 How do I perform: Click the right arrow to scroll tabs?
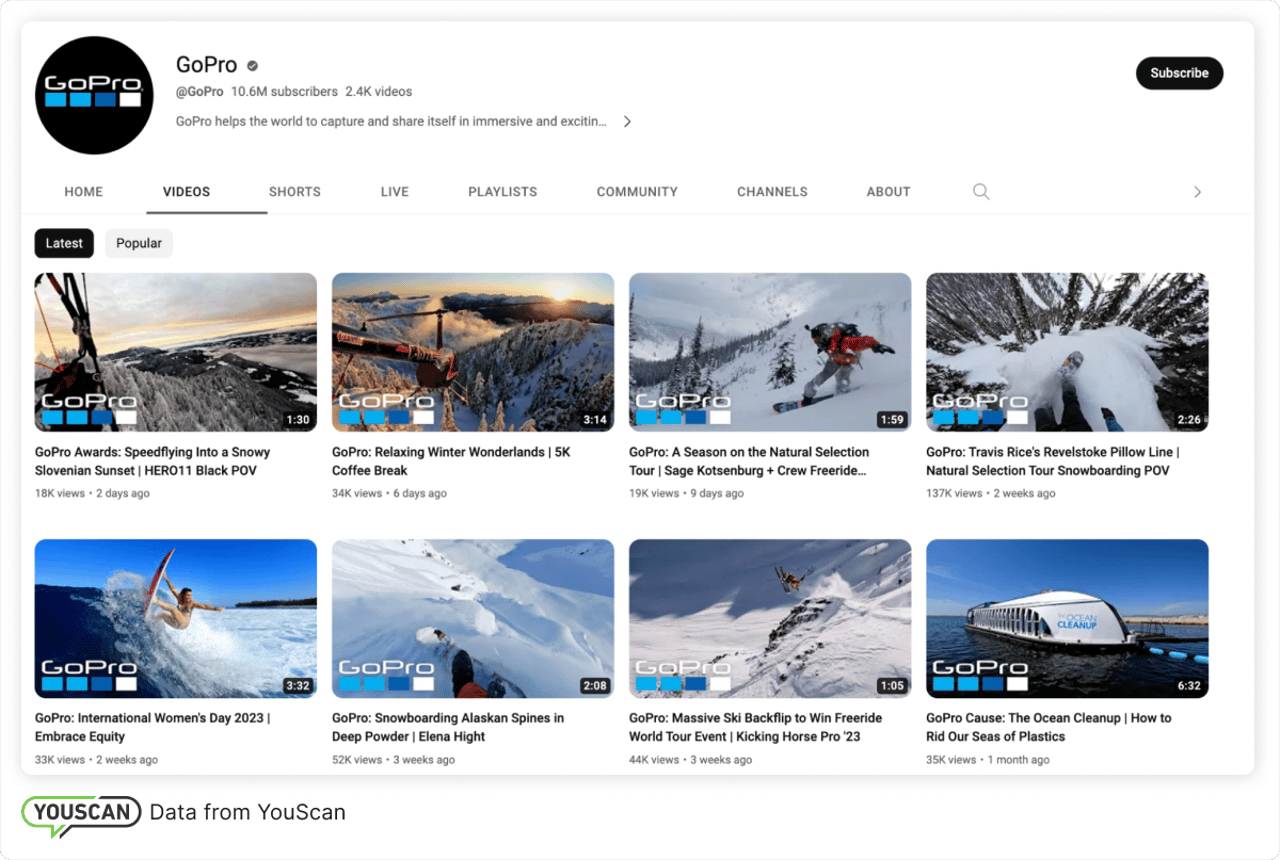pyautogui.click(x=1197, y=192)
